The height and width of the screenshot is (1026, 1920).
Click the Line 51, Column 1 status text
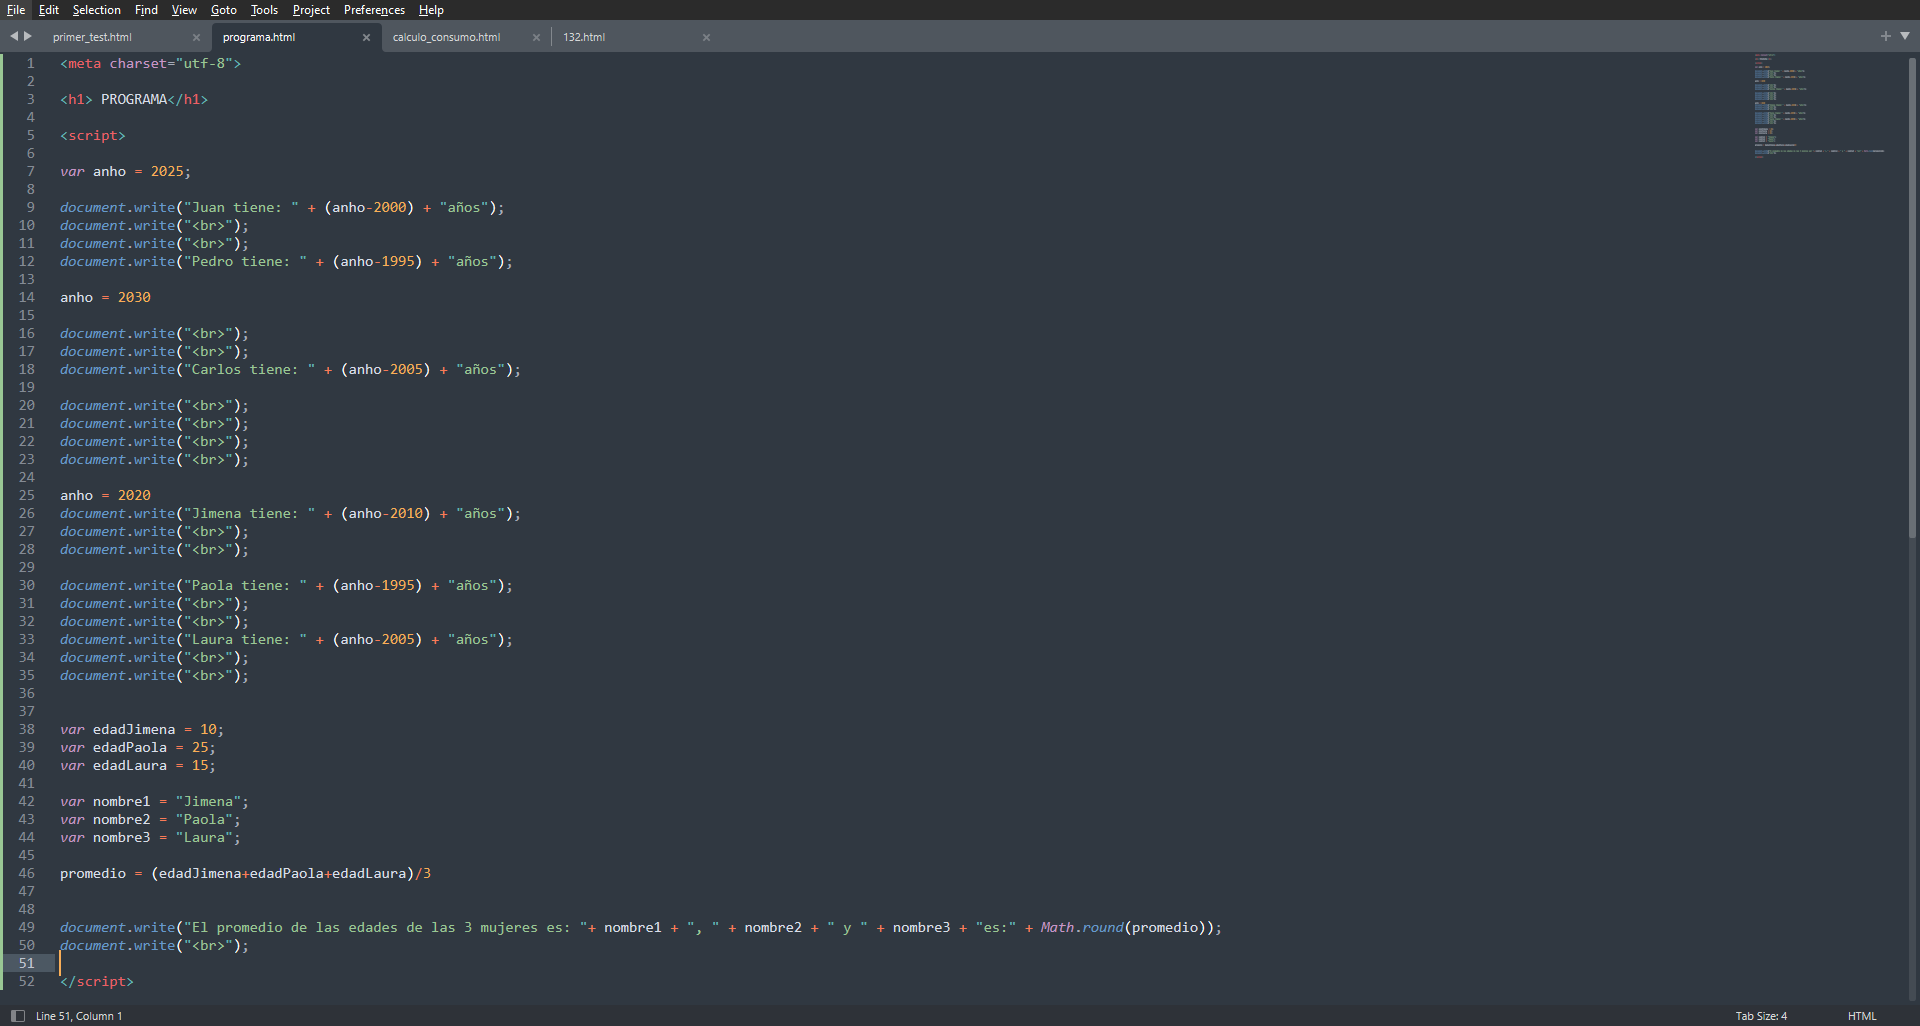pos(79,1016)
